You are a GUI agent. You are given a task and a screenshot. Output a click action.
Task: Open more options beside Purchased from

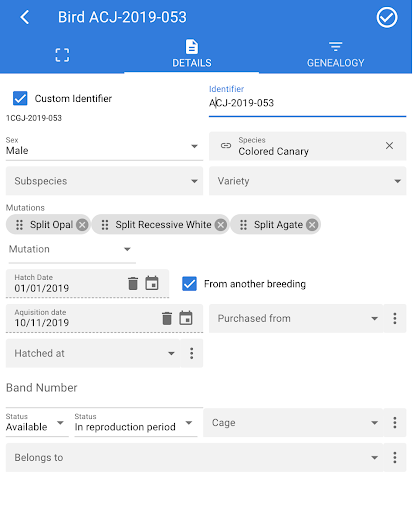[x=395, y=318]
